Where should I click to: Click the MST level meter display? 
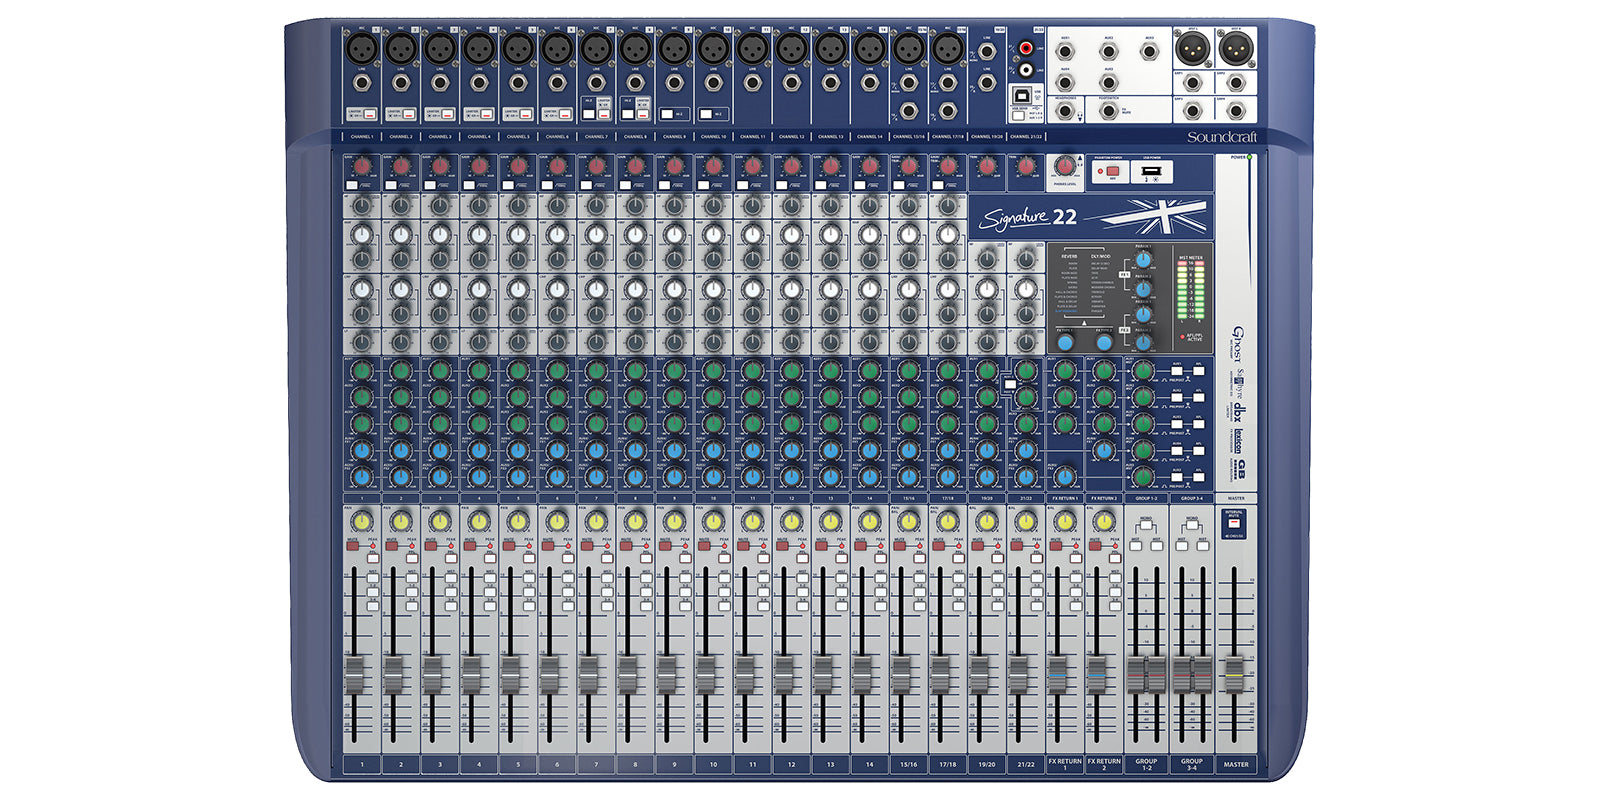click(x=1190, y=290)
